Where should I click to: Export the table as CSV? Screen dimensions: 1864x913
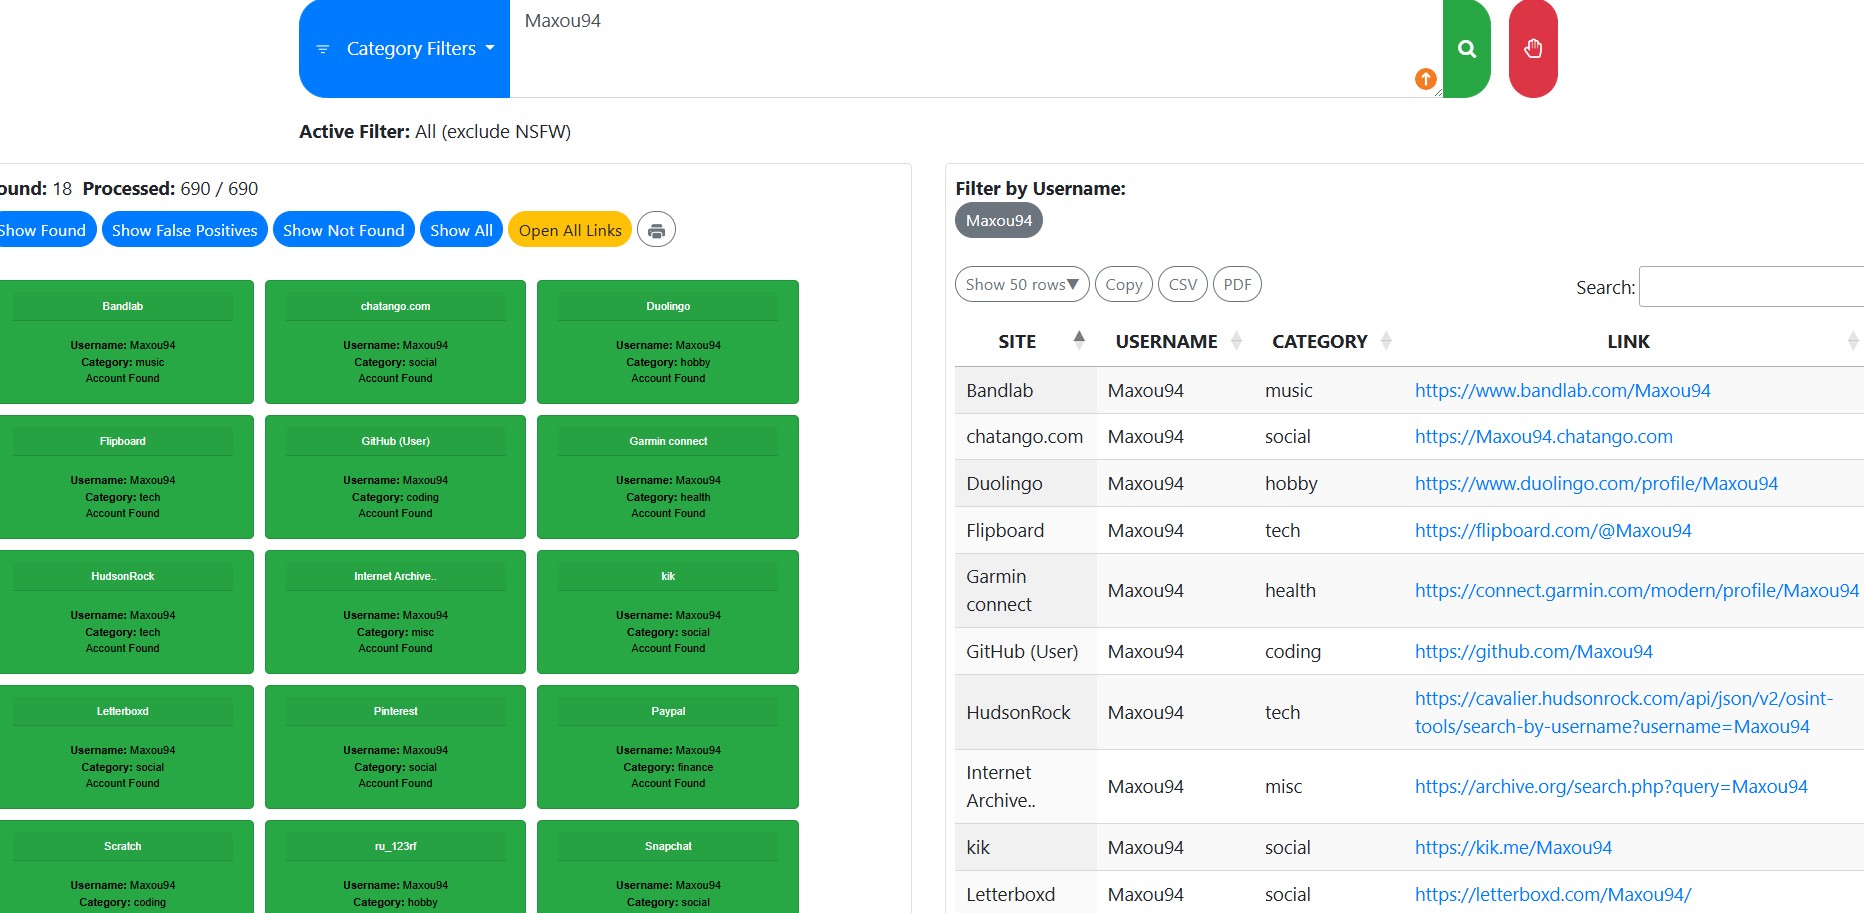tap(1182, 285)
